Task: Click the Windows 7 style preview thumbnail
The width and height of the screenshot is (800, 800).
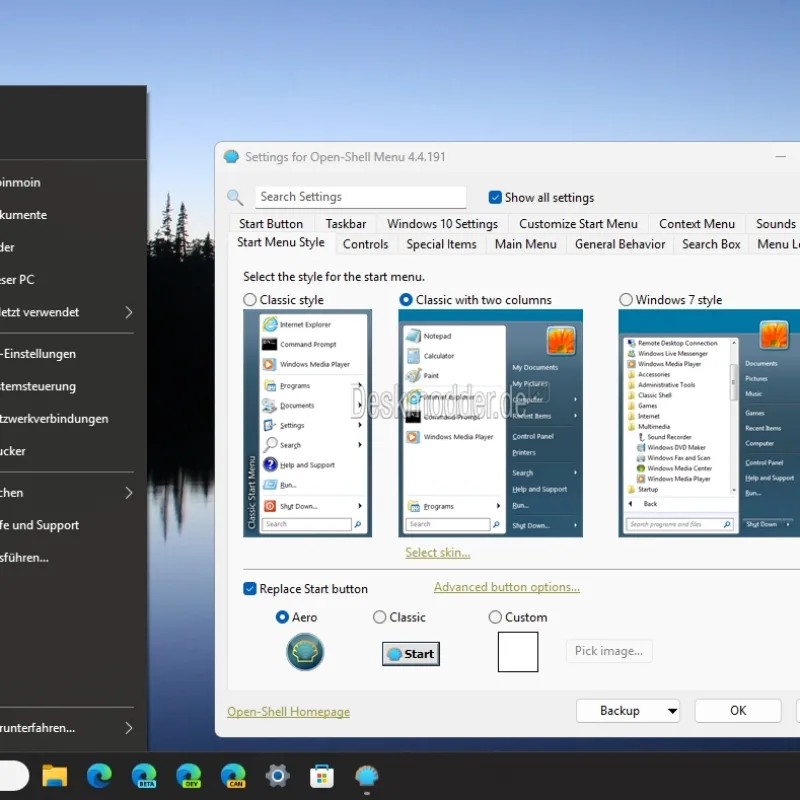Action: (709, 423)
